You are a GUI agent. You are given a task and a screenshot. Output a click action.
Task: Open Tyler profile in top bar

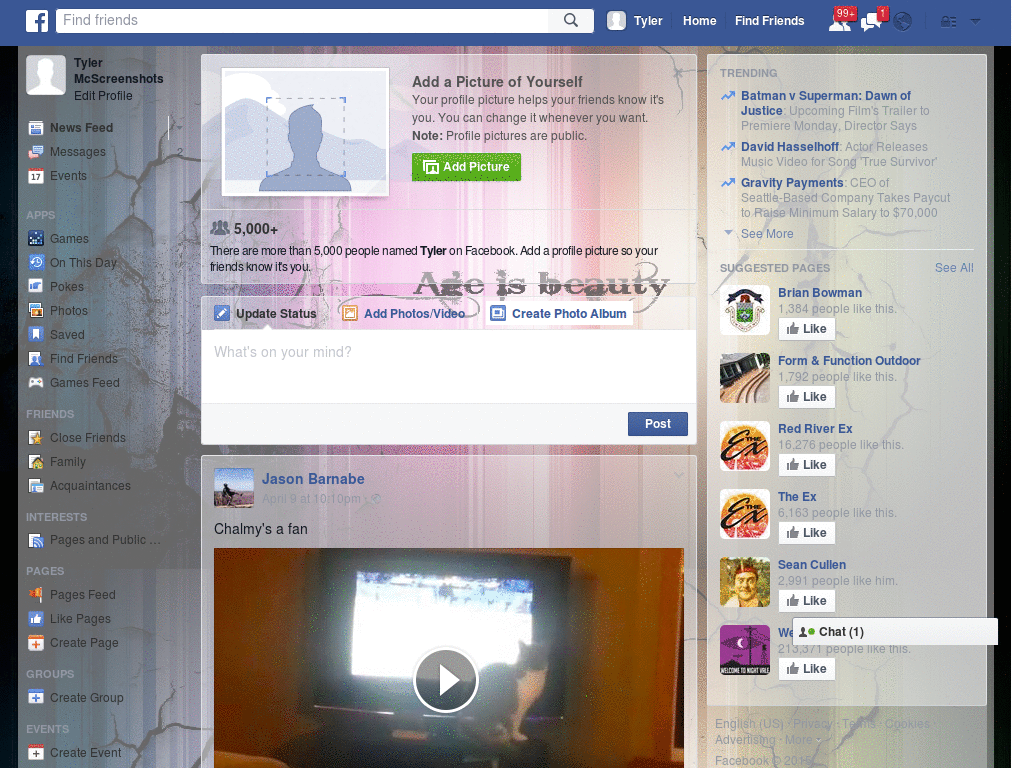pos(635,21)
